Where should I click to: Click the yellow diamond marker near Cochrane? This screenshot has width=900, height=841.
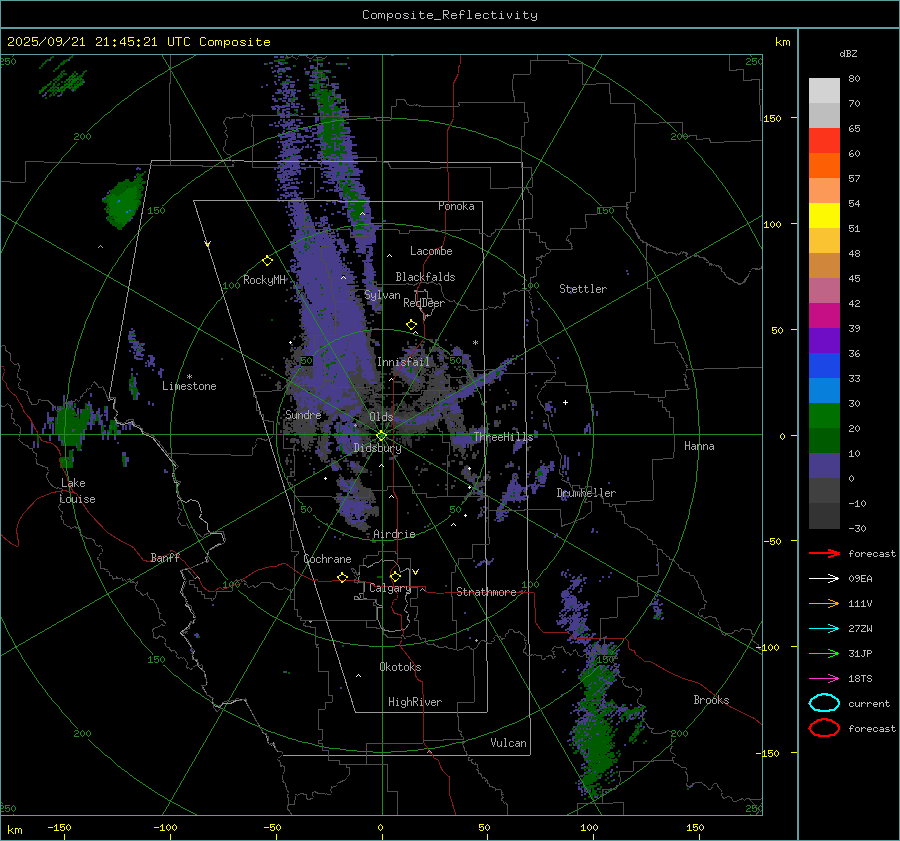click(342, 577)
